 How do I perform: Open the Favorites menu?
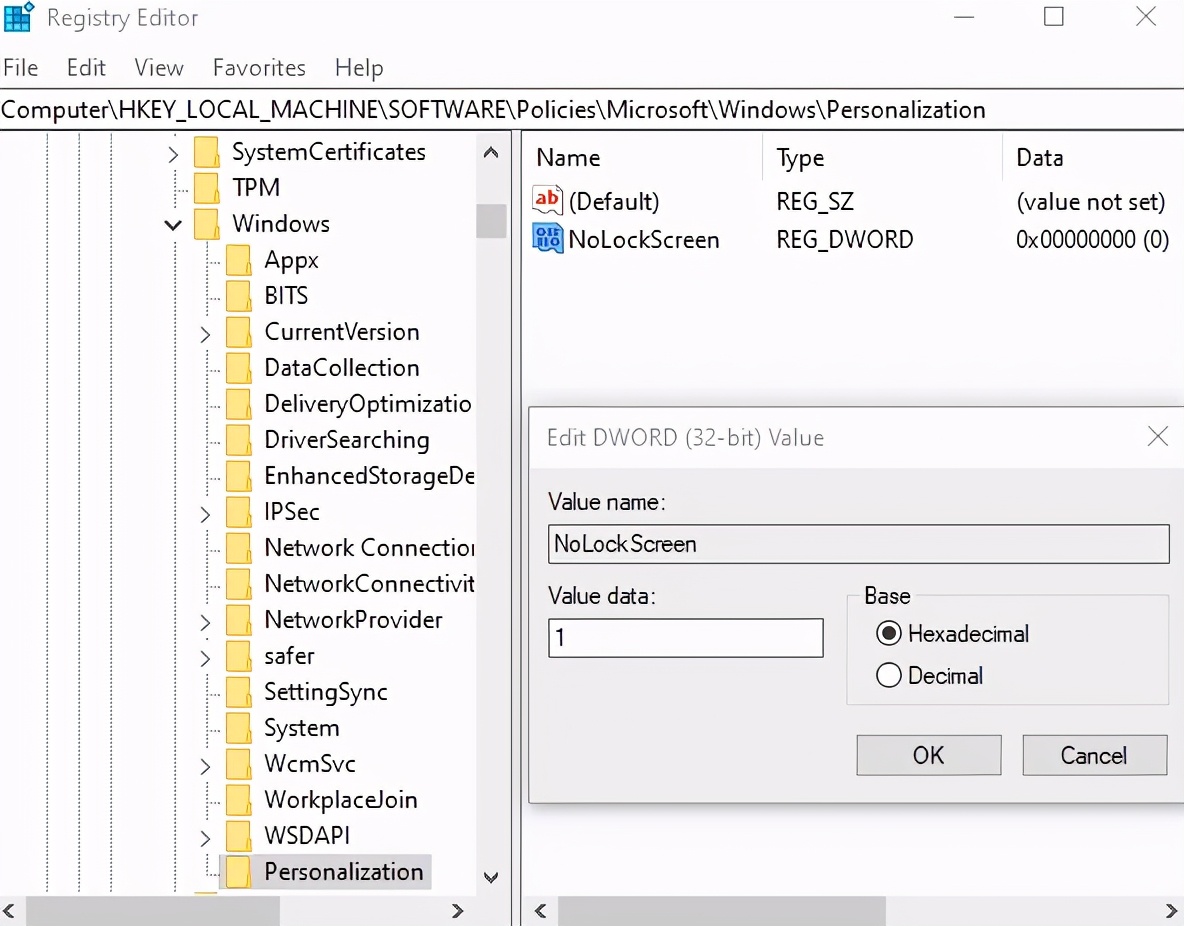pos(258,67)
